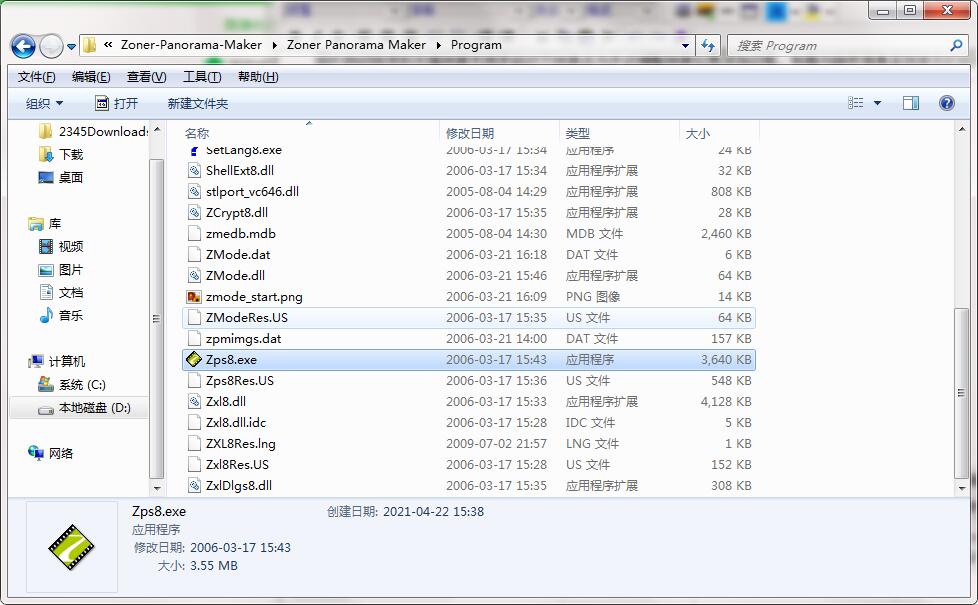Select zmedb.mdb file name

[x=241, y=234]
